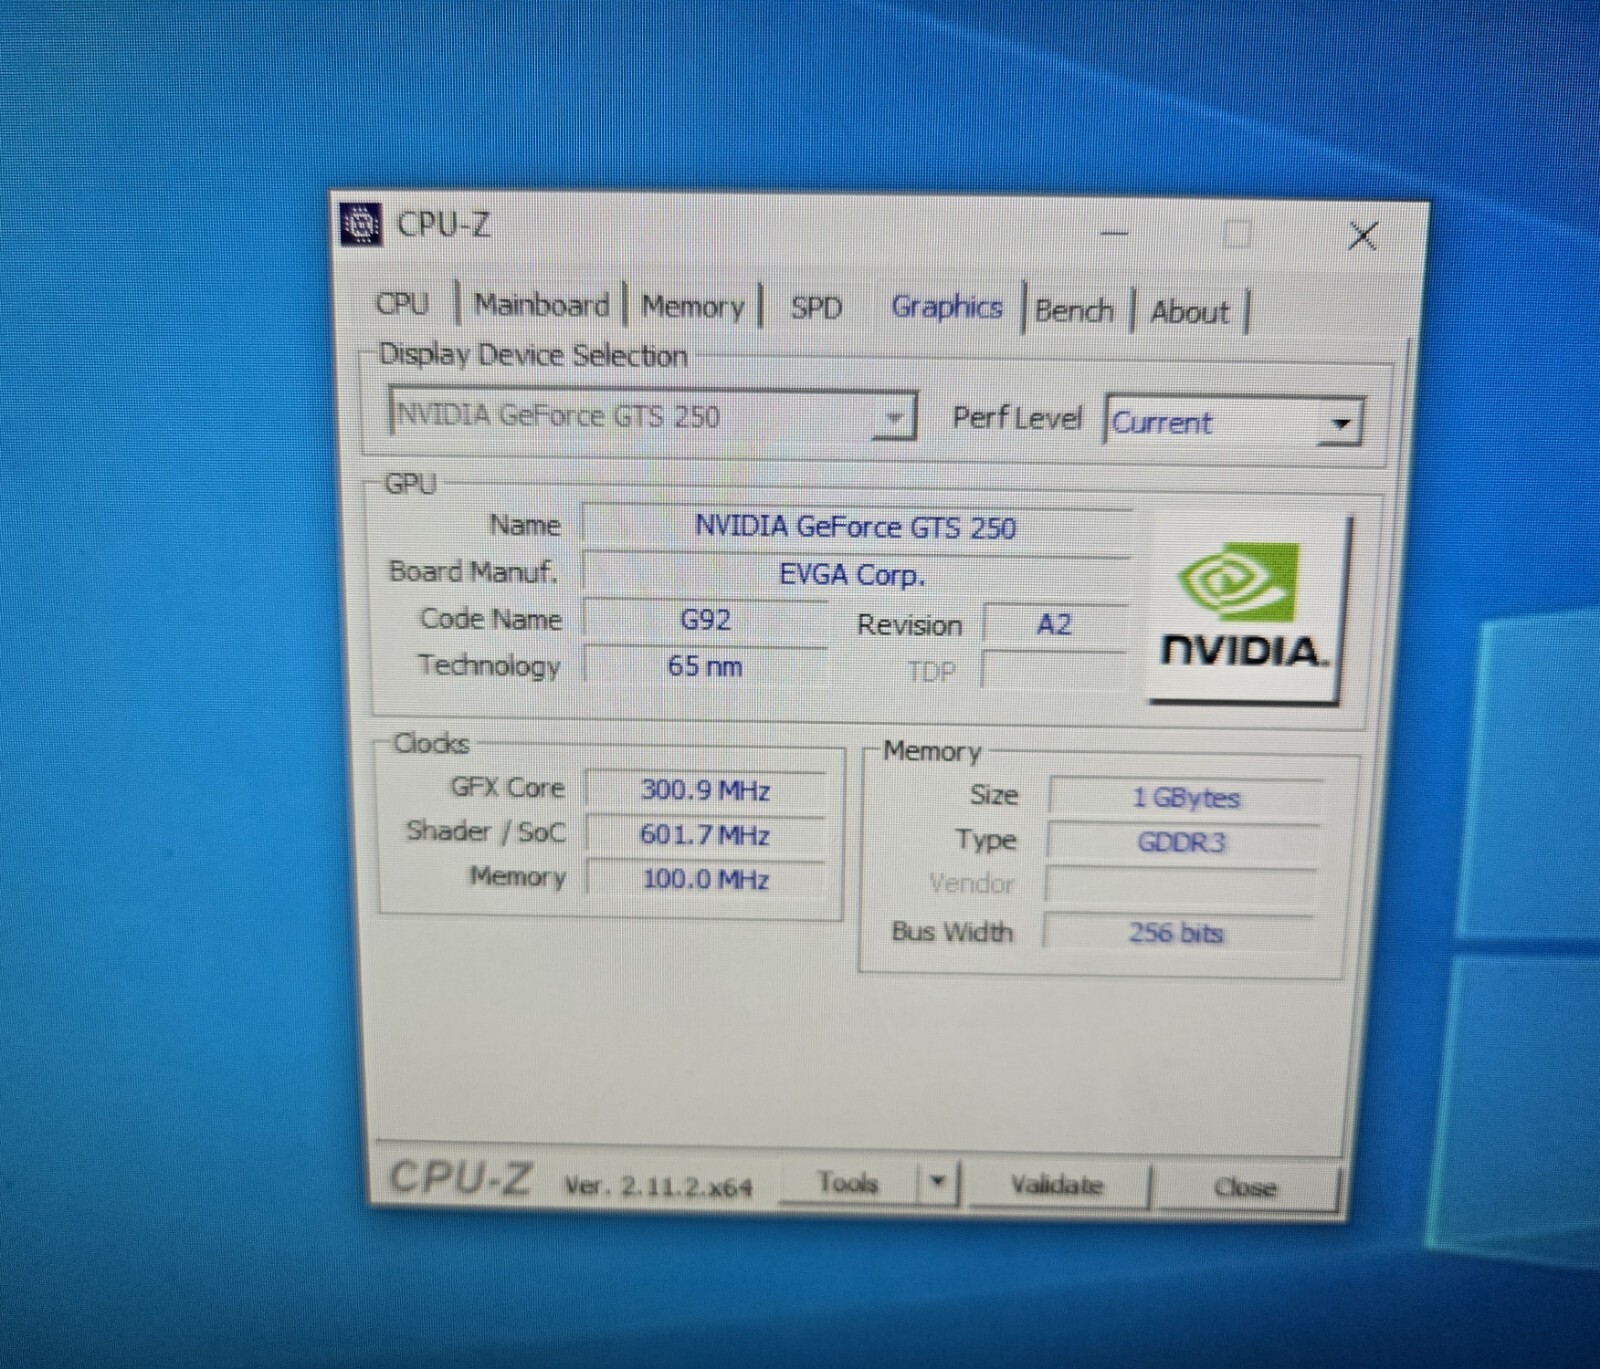
Task: Switch to the Mainboard tab
Action: pos(541,304)
